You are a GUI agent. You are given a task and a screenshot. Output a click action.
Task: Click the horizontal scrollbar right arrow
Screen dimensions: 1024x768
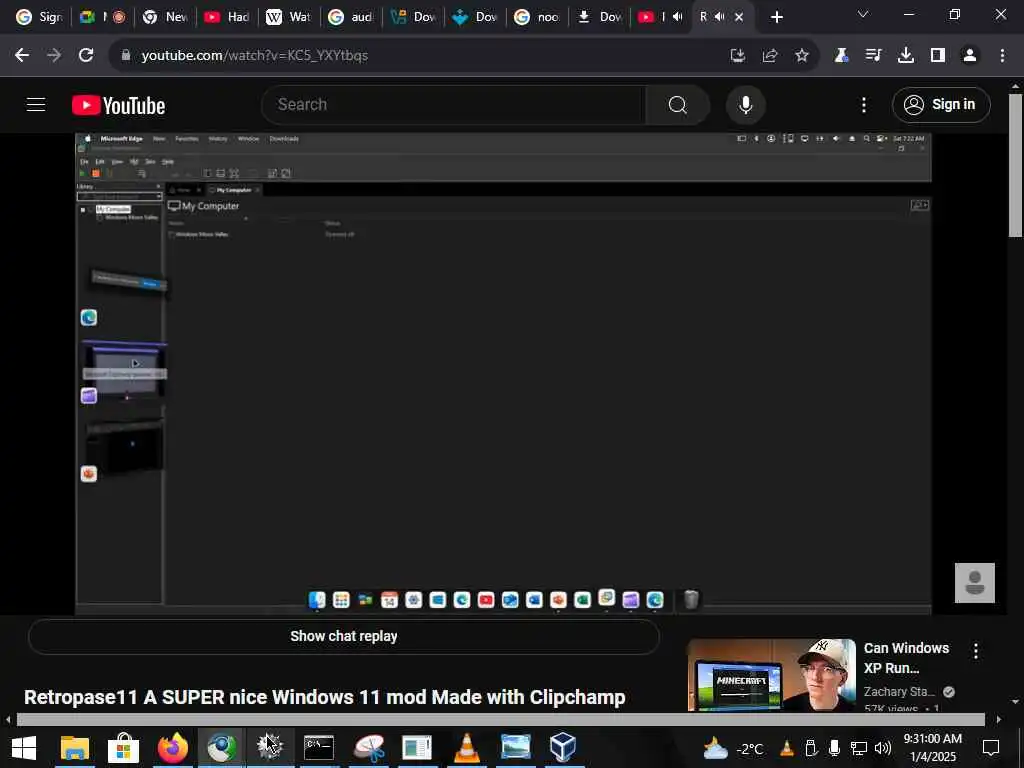pos(998,720)
